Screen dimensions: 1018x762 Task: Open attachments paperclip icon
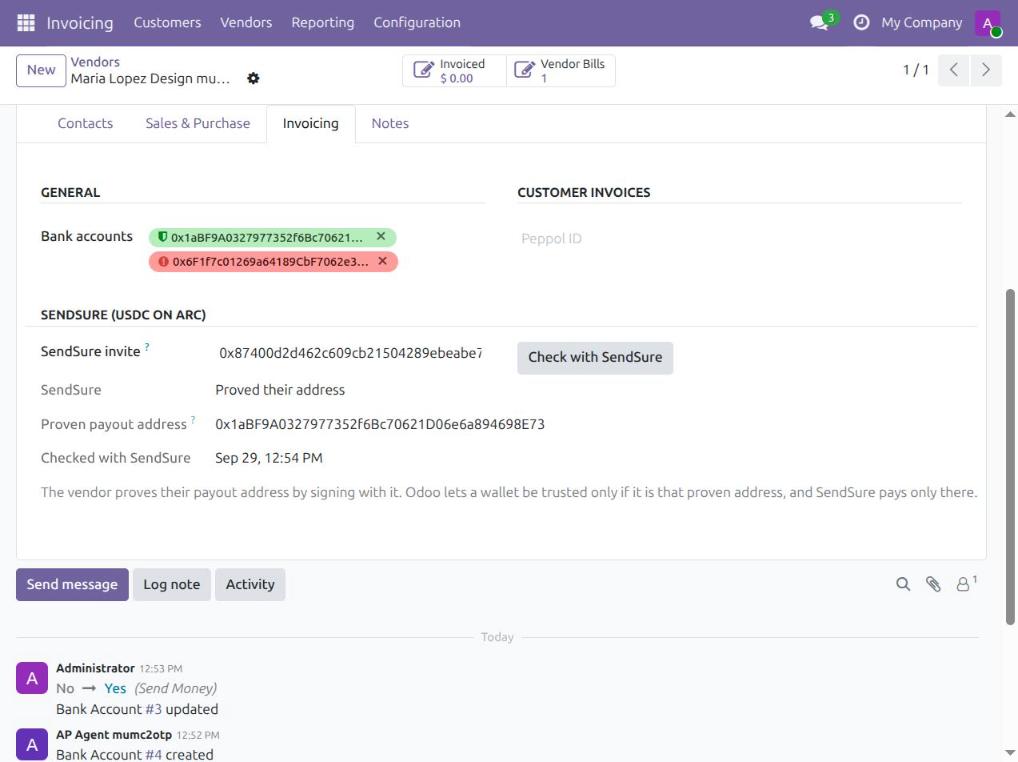click(933, 584)
